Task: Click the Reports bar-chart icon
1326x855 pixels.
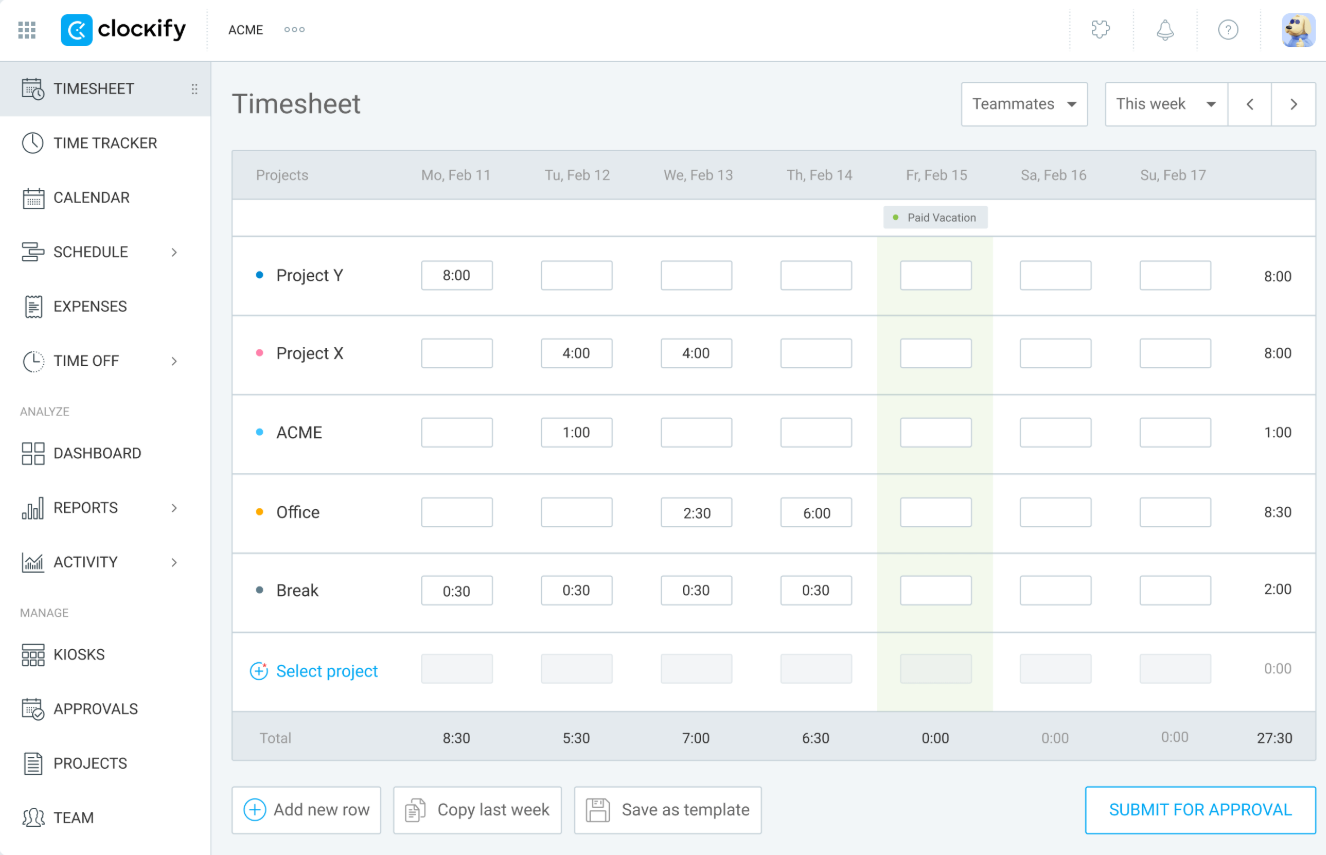Action: (x=33, y=508)
